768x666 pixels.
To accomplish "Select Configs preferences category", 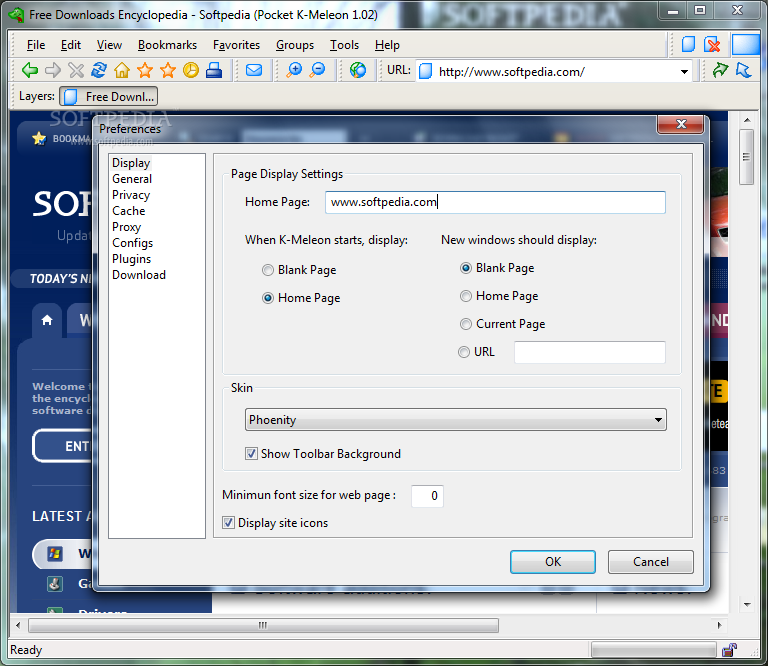I will pos(133,243).
